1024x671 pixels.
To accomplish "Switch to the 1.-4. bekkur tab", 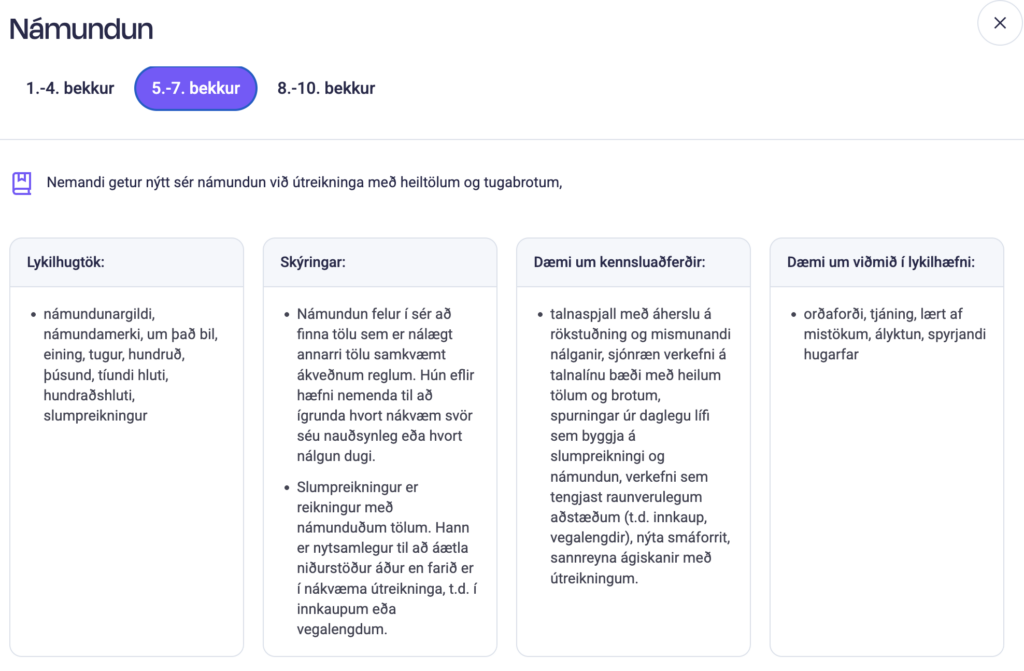I will (70, 88).
